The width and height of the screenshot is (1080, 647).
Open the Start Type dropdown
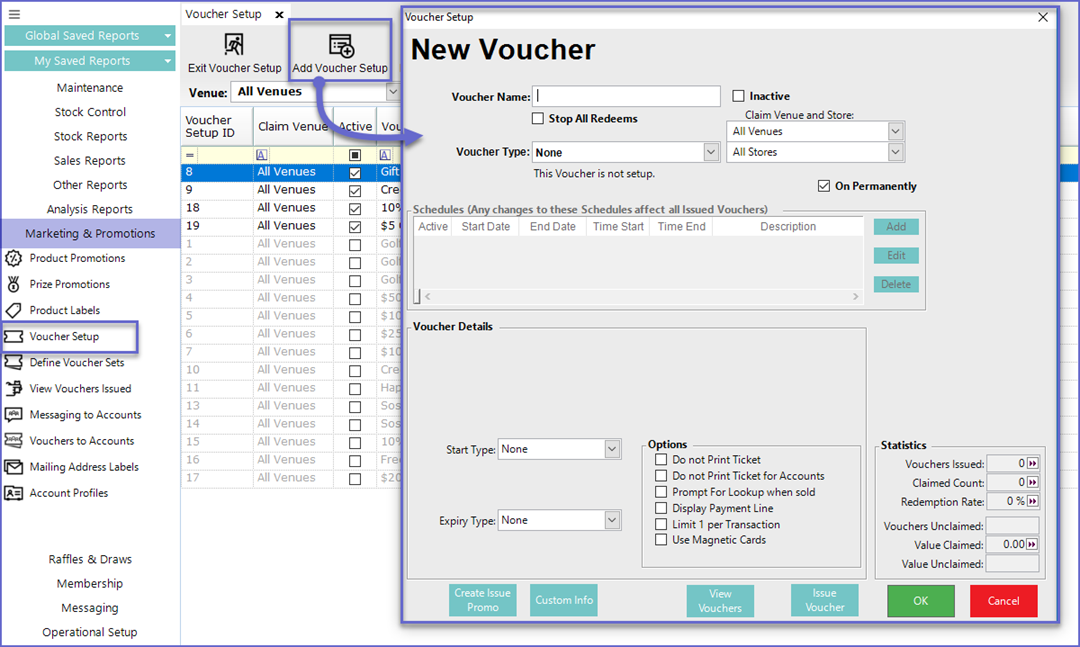(x=612, y=450)
